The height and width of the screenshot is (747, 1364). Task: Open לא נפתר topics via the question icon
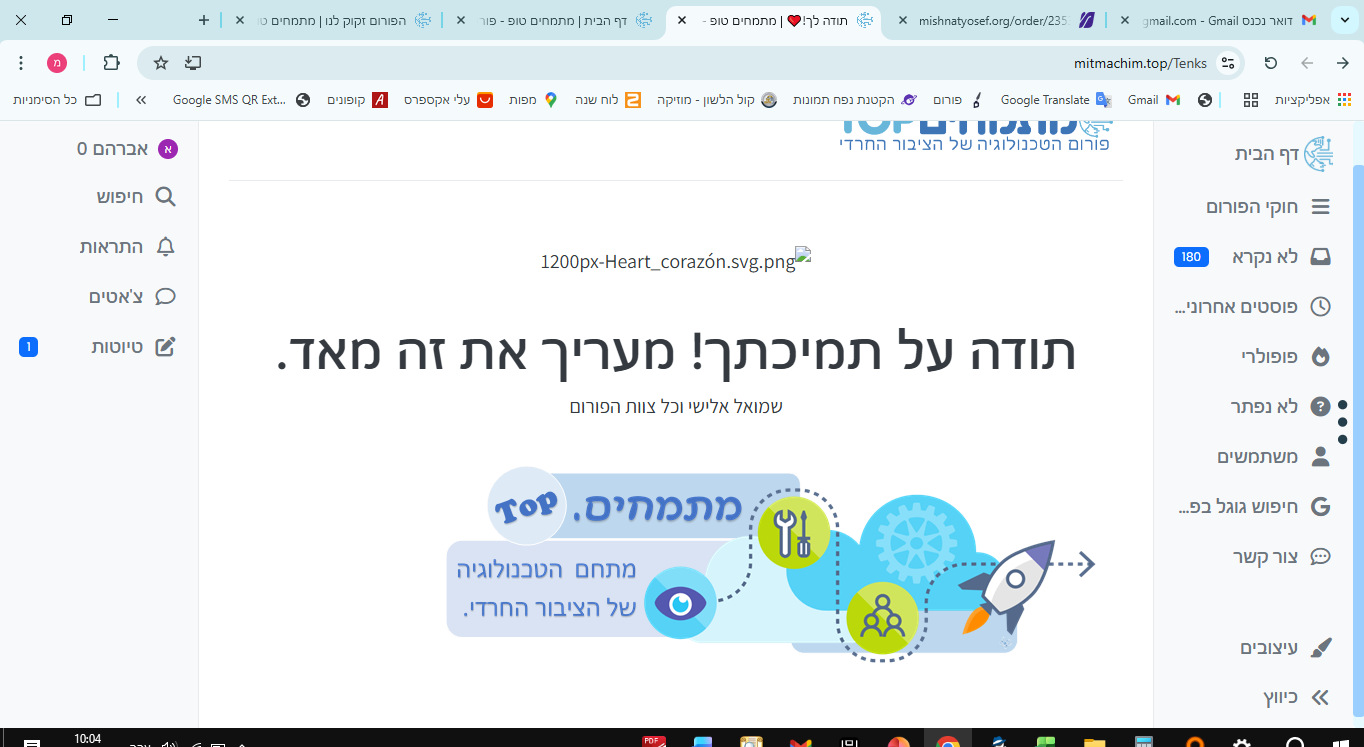coord(1322,406)
